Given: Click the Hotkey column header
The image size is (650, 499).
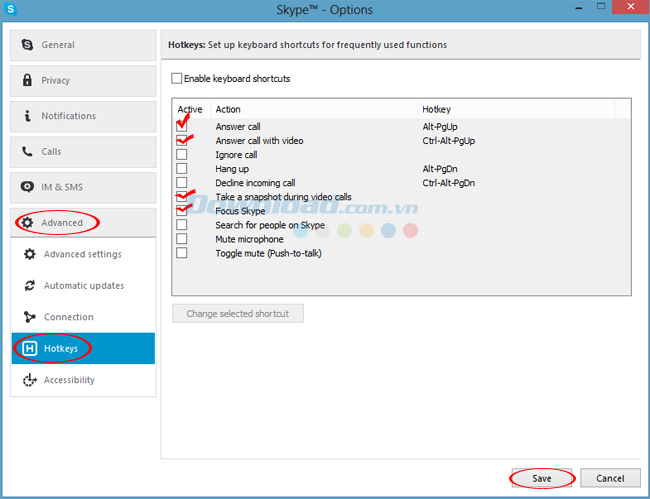Looking at the screenshot, I should coord(516,109).
